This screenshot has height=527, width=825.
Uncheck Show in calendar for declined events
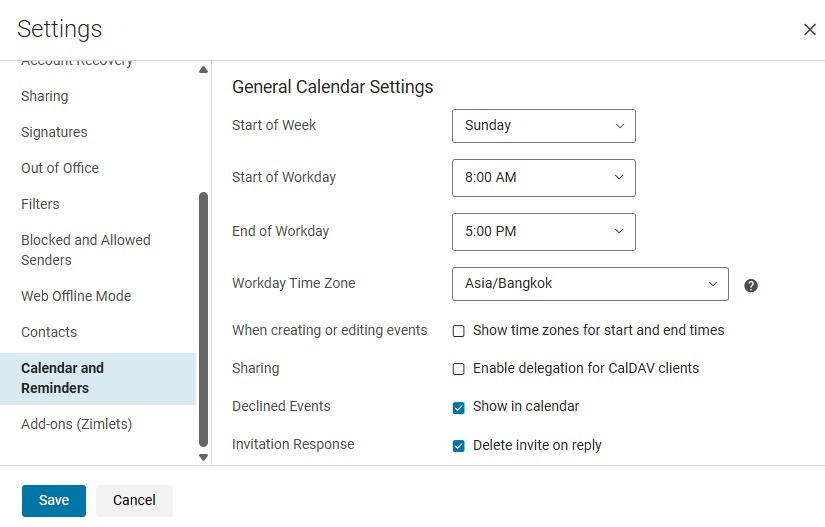pos(459,407)
